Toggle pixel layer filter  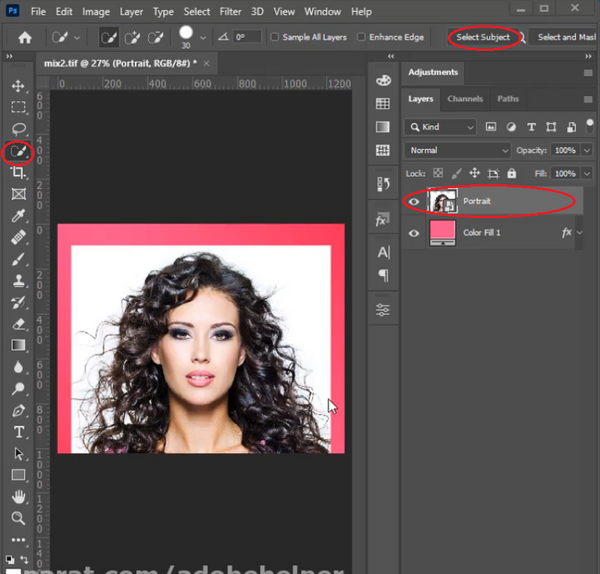pyautogui.click(x=491, y=127)
